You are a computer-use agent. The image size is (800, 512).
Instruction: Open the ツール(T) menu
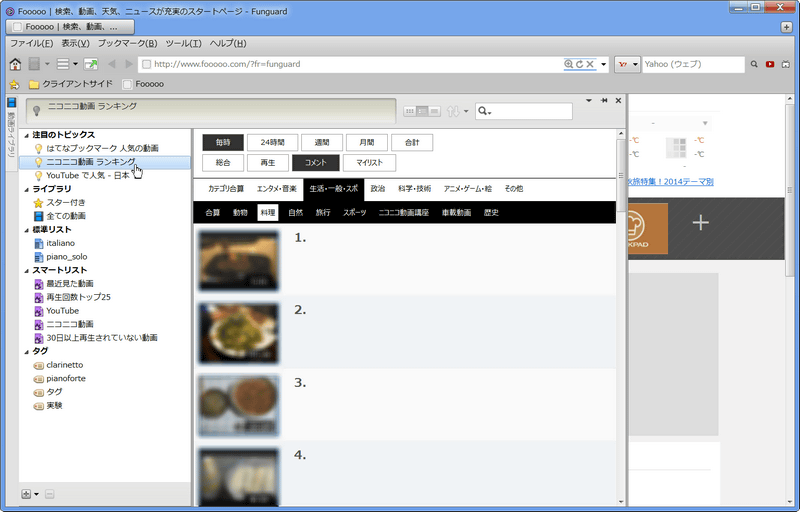coord(184,43)
